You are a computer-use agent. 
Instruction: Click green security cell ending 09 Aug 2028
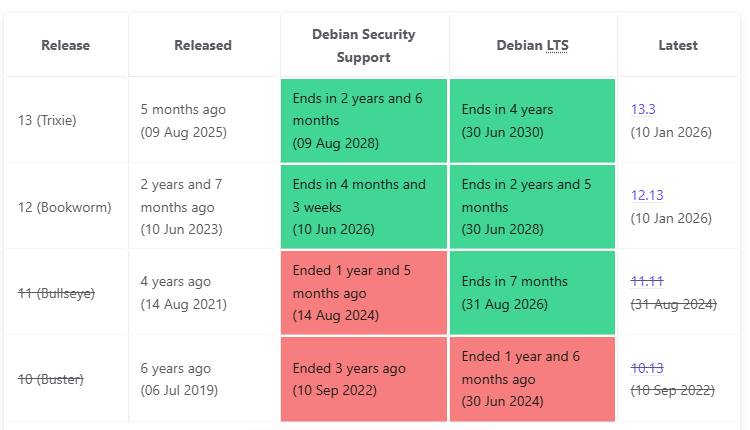point(363,120)
